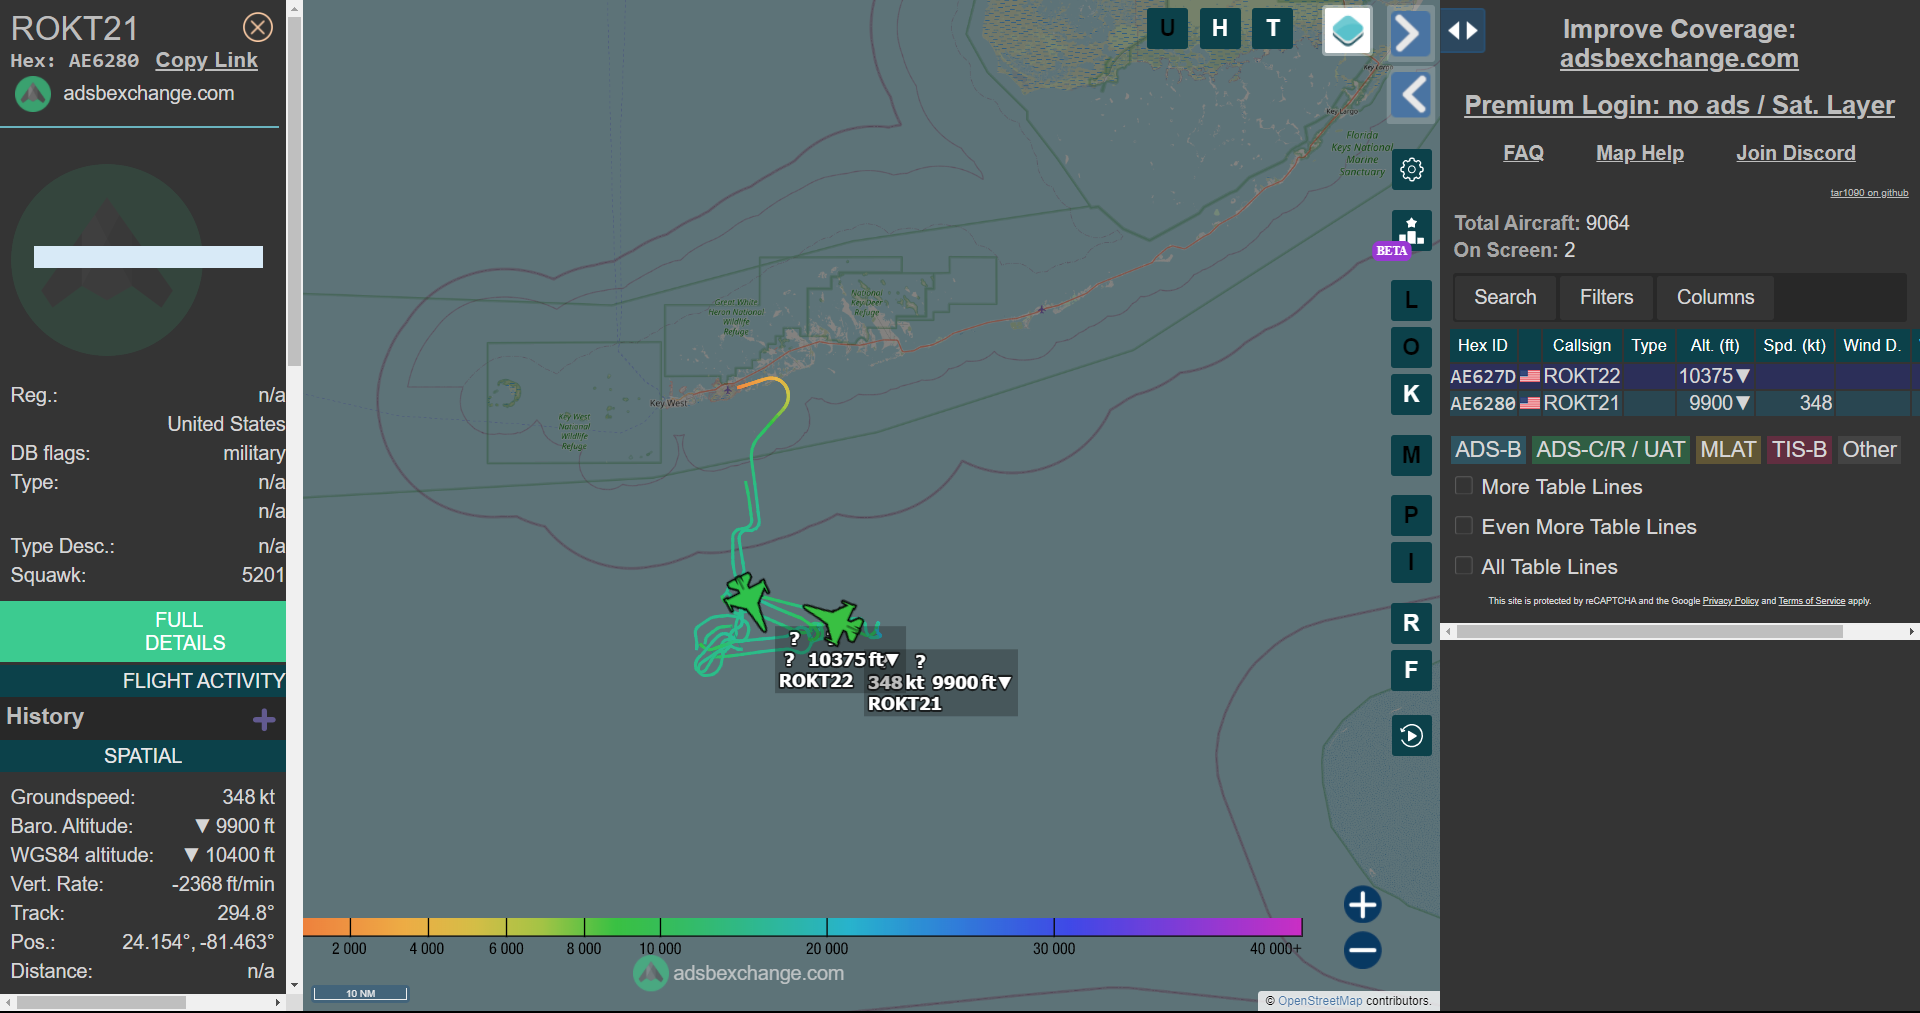Click the SPATIAL section header
This screenshot has width=1920, height=1013.
pyautogui.click(x=143, y=756)
